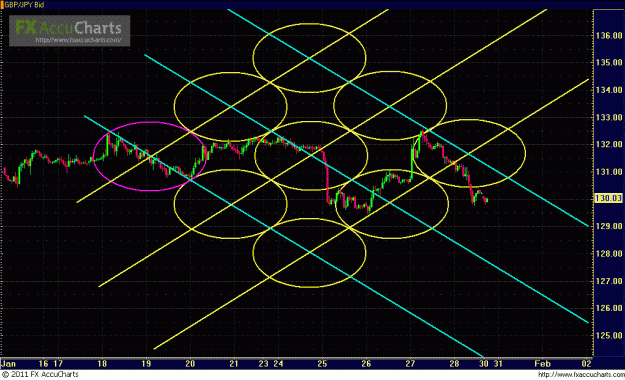Click the 126.00 price axis label
This screenshot has width=625, height=380.
(609, 308)
